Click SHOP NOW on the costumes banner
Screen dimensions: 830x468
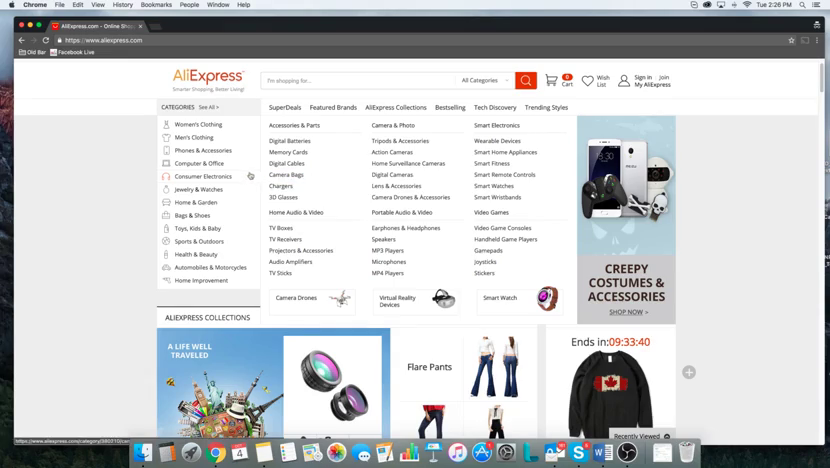pyautogui.click(x=628, y=312)
